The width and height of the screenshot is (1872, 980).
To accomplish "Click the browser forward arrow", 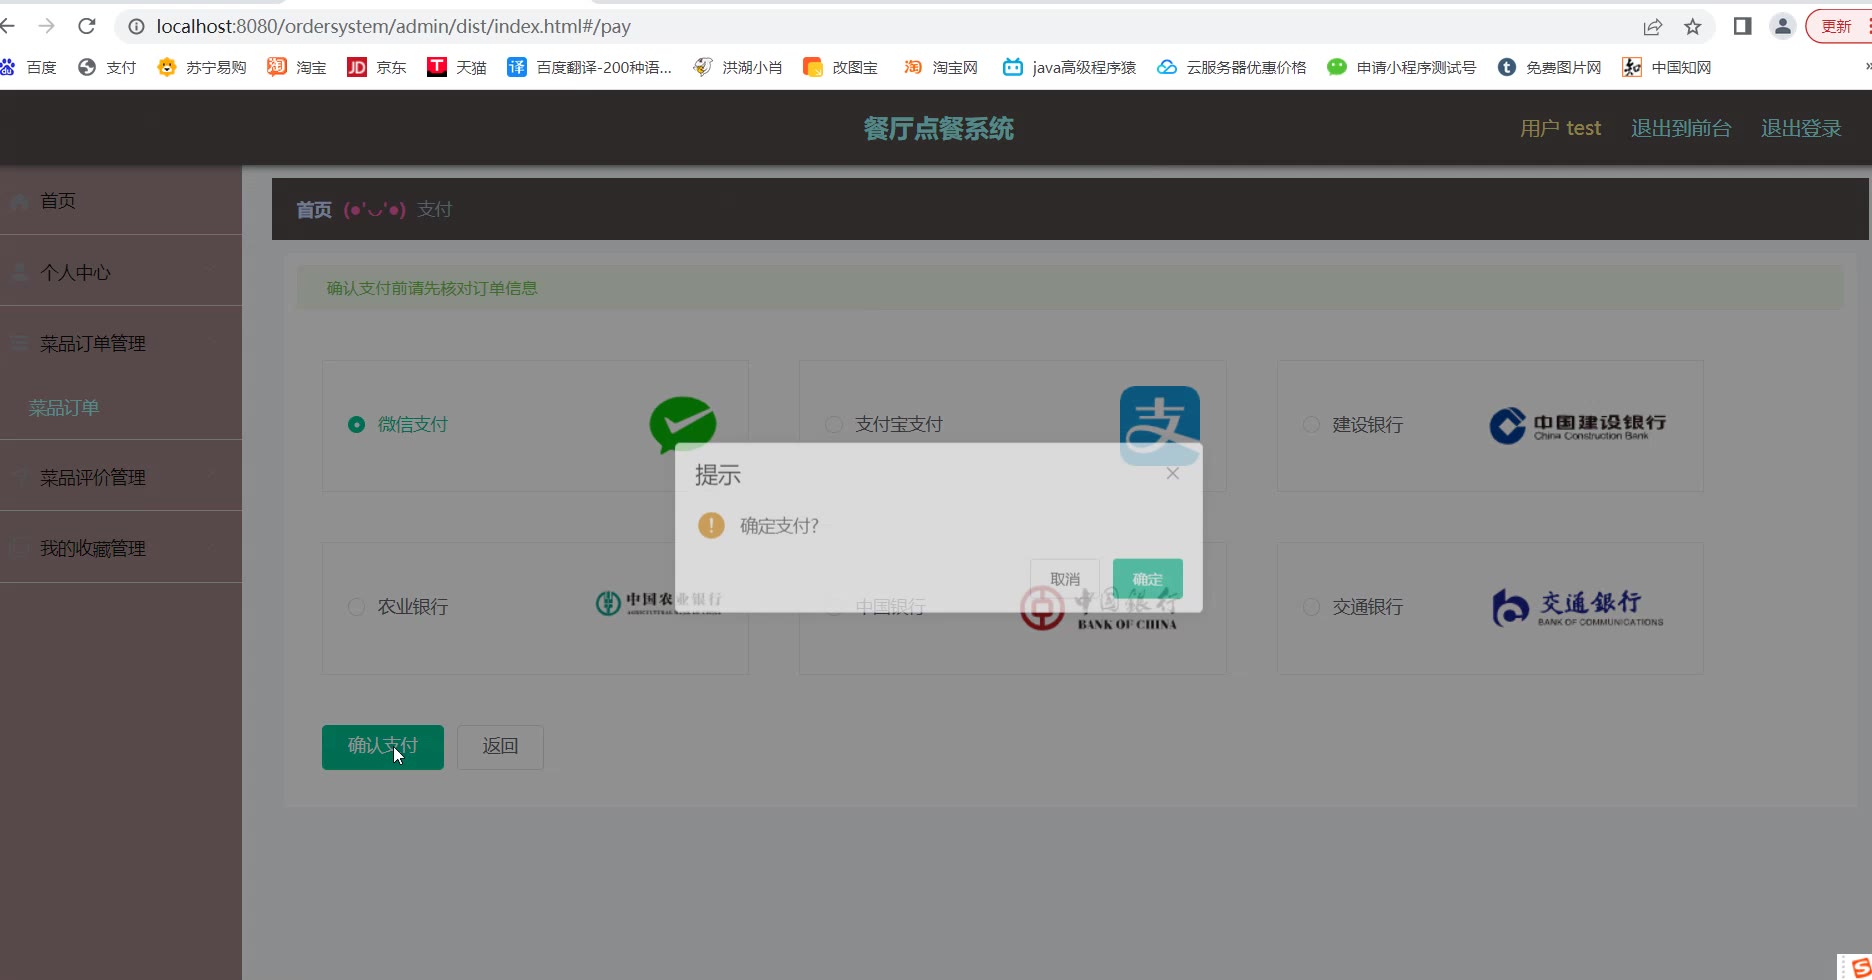I will click(x=46, y=26).
